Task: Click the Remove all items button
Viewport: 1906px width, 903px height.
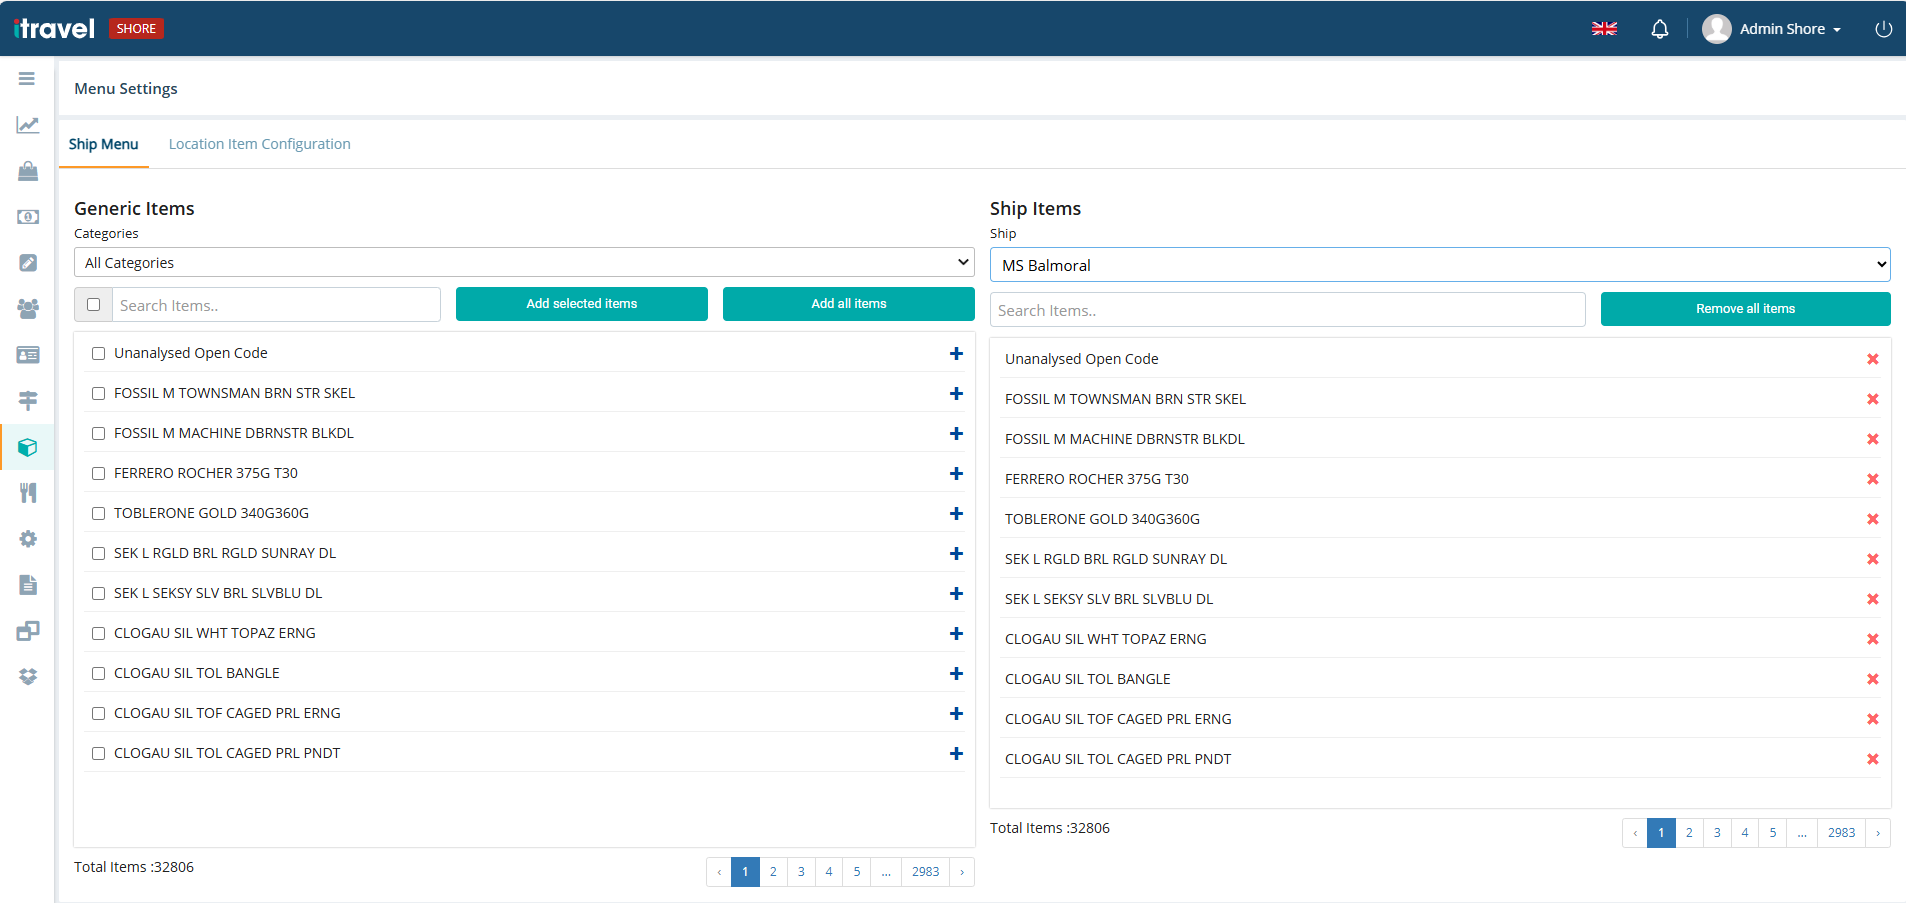Action: [x=1744, y=309]
